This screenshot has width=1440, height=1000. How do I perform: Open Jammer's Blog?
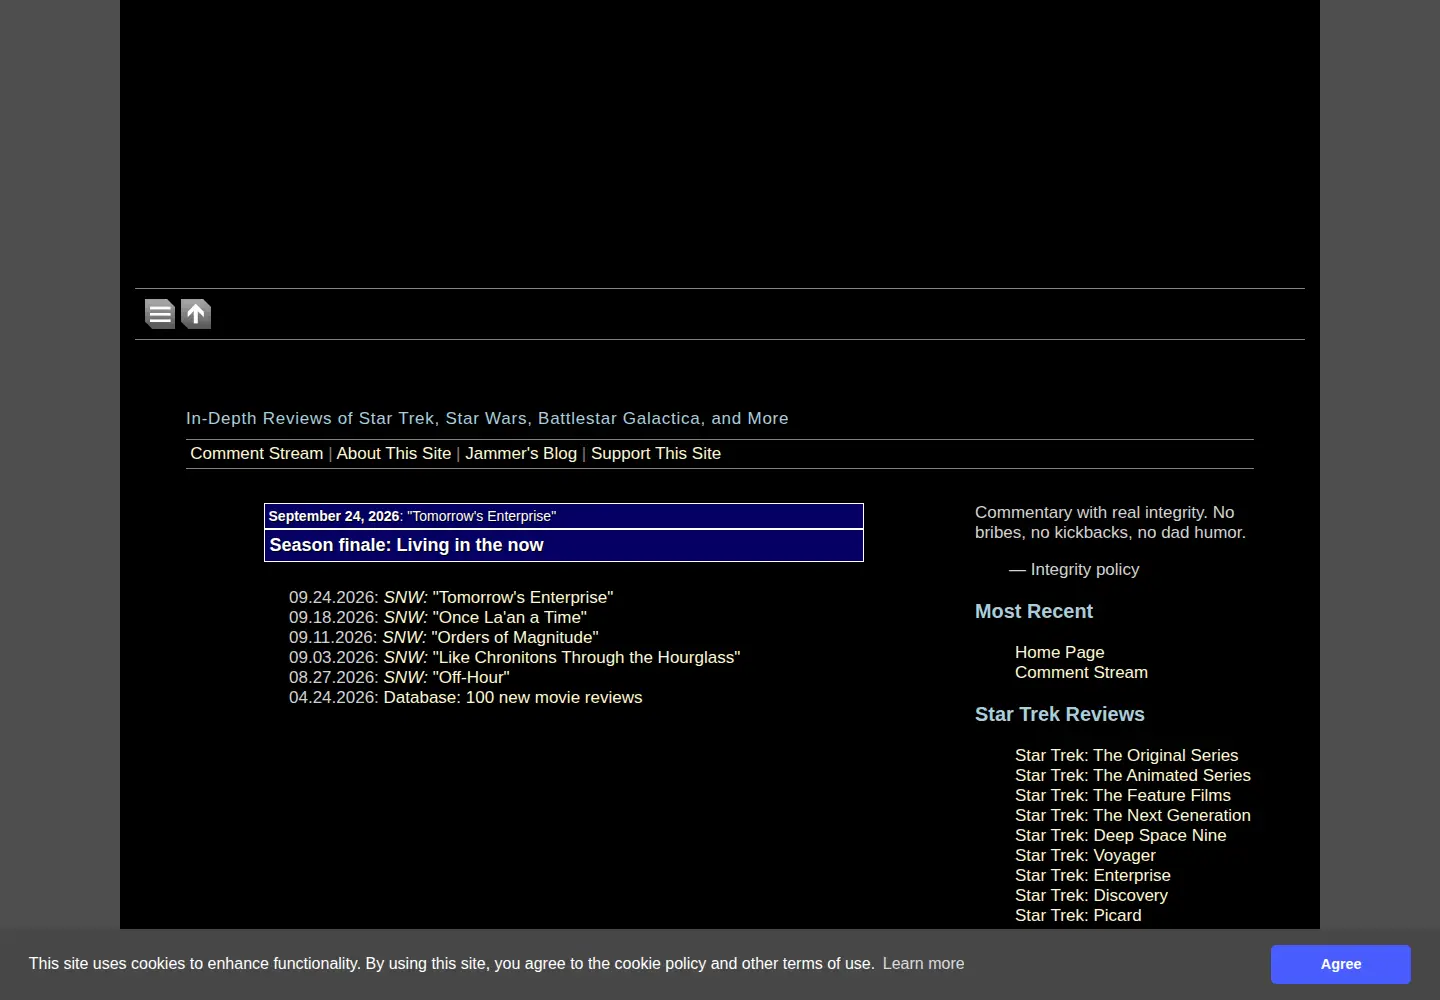click(x=521, y=453)
